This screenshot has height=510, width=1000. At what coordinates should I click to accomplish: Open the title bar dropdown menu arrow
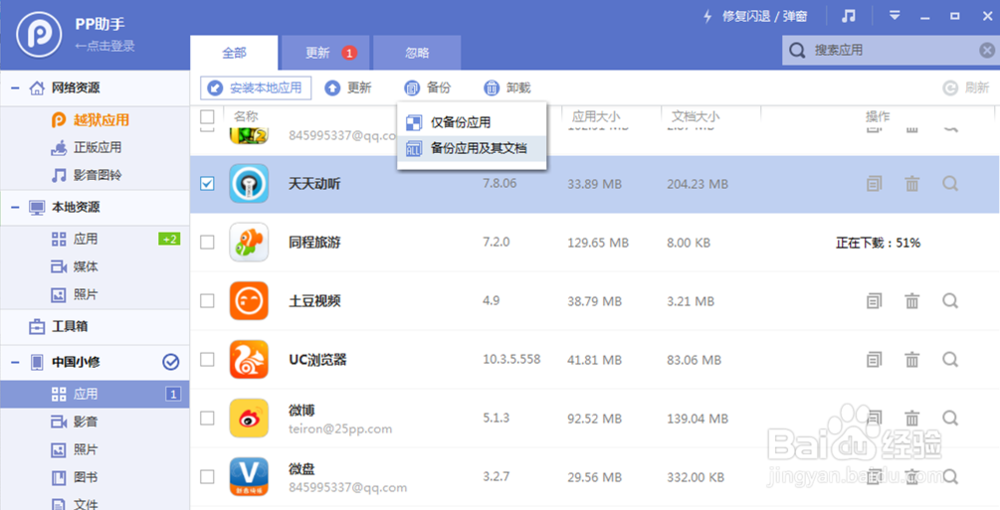click(895, 15)
